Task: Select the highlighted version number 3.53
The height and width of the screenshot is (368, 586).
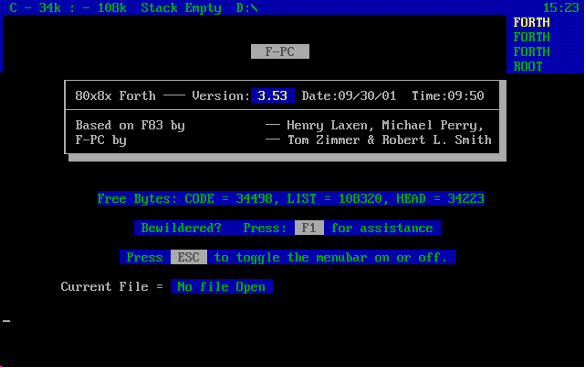Action: point(272,96)
